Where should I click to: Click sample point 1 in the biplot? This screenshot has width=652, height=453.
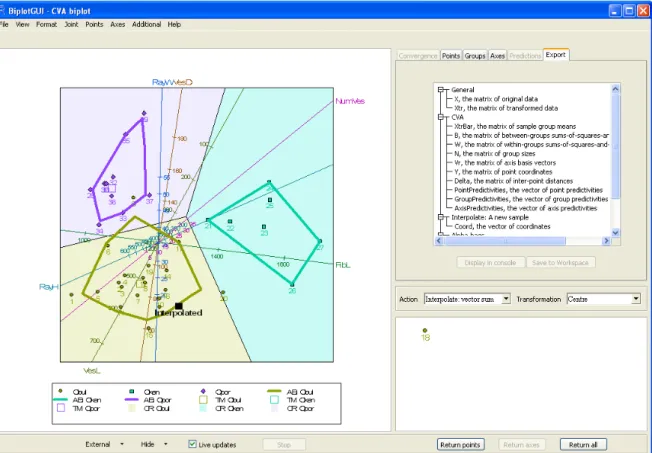(x=72, y=295)
